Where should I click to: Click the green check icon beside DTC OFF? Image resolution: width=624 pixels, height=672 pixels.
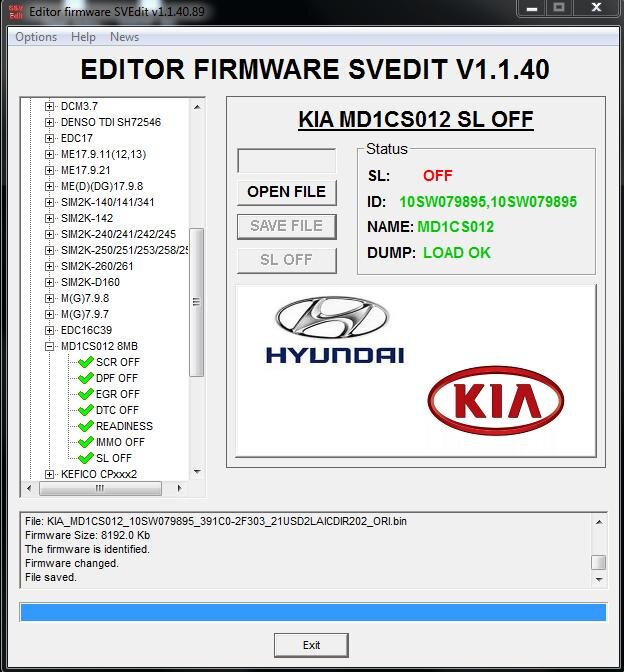point(86,410)
